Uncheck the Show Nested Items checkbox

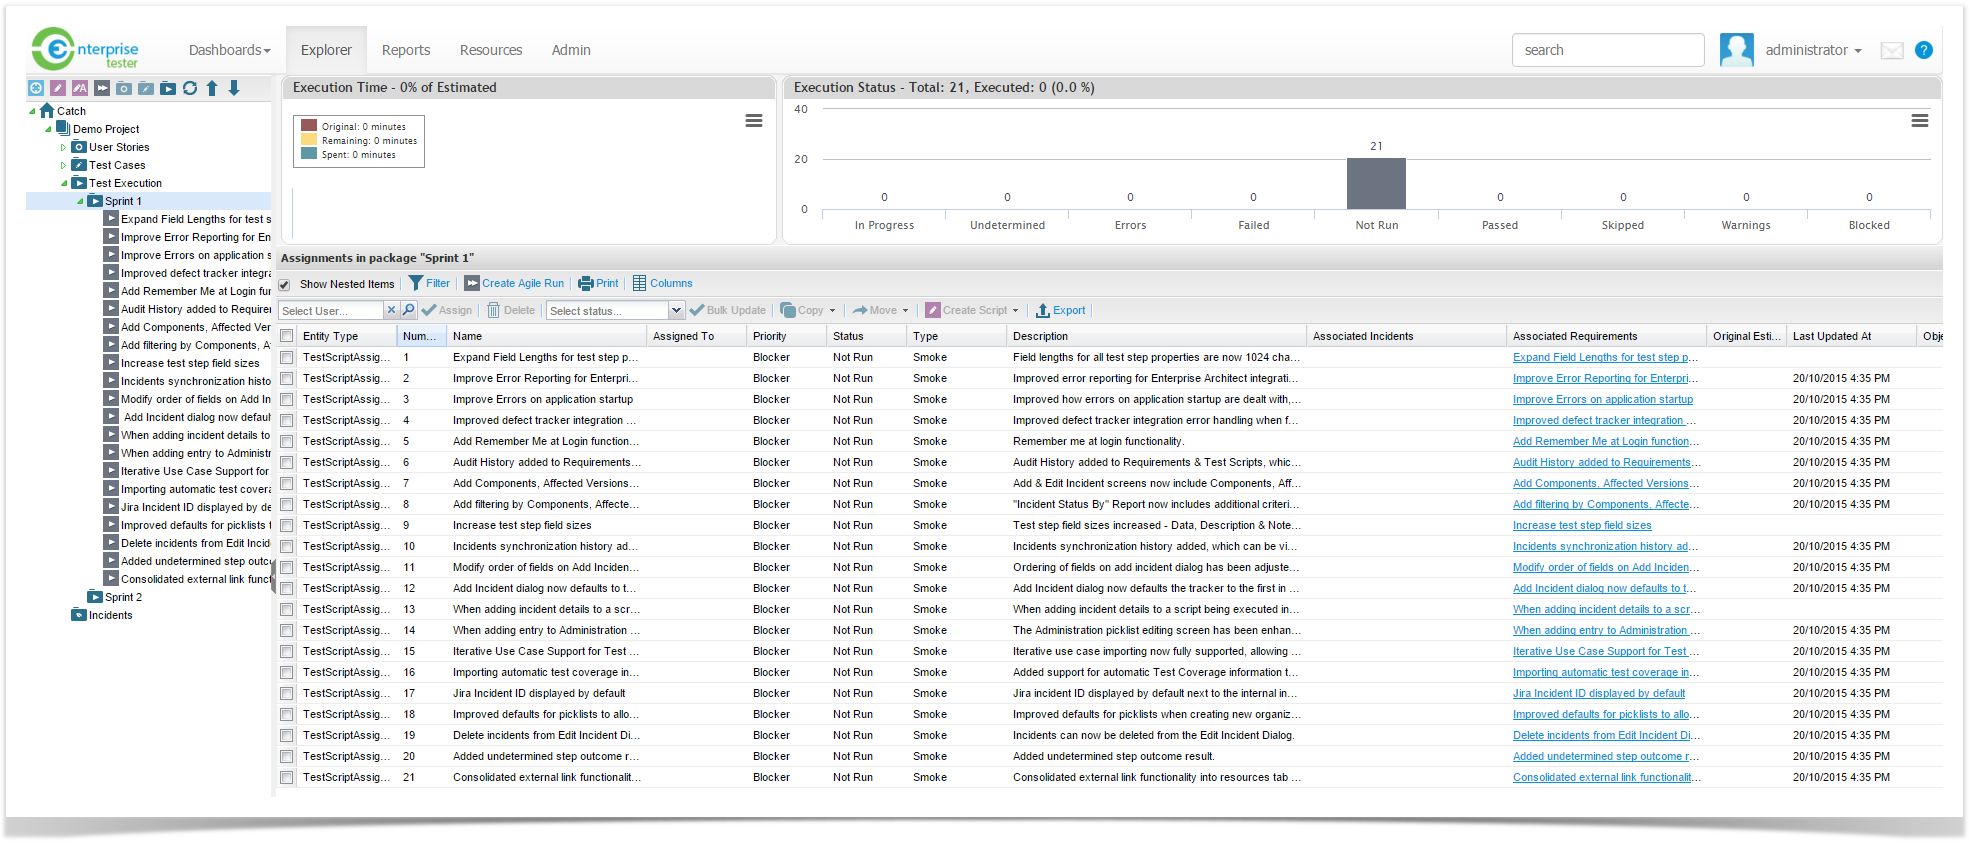(285, 284)
